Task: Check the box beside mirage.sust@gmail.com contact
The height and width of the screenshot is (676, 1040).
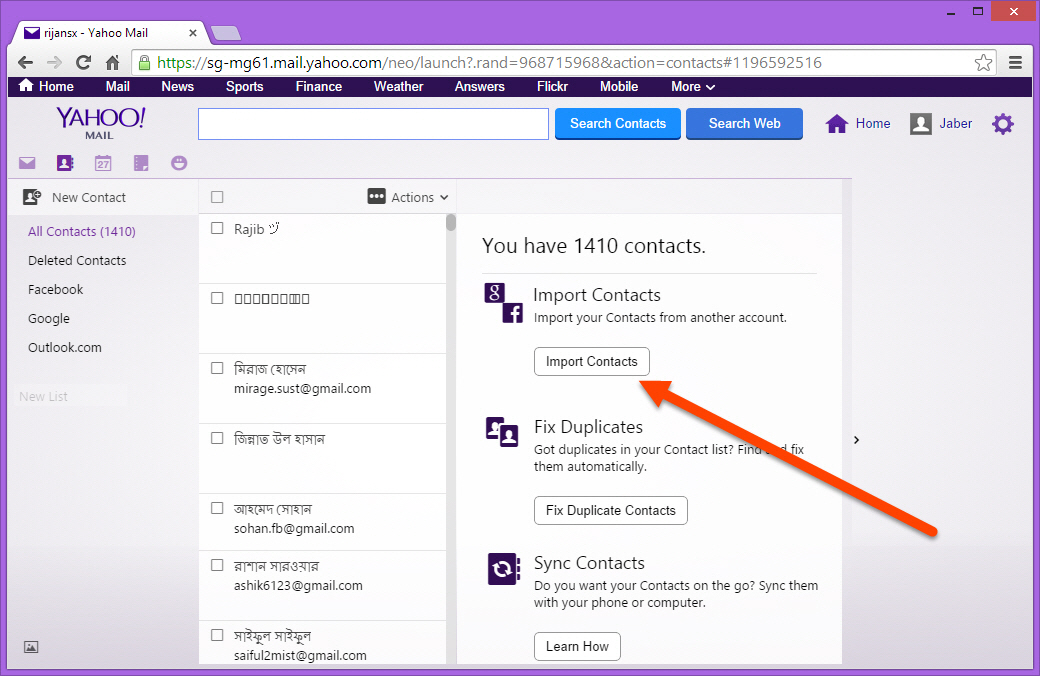Action: coord(217,368)
